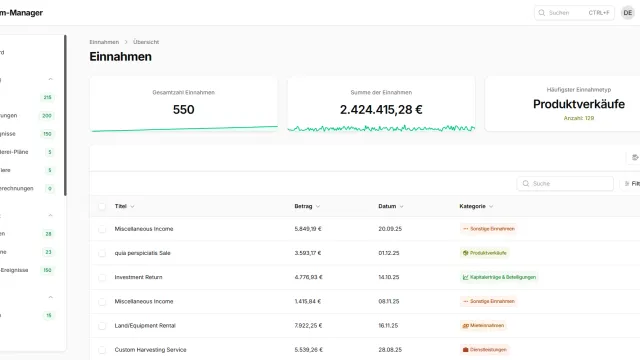
Task: Click the amount 7.922,25 €
Action: coord(308,326)
